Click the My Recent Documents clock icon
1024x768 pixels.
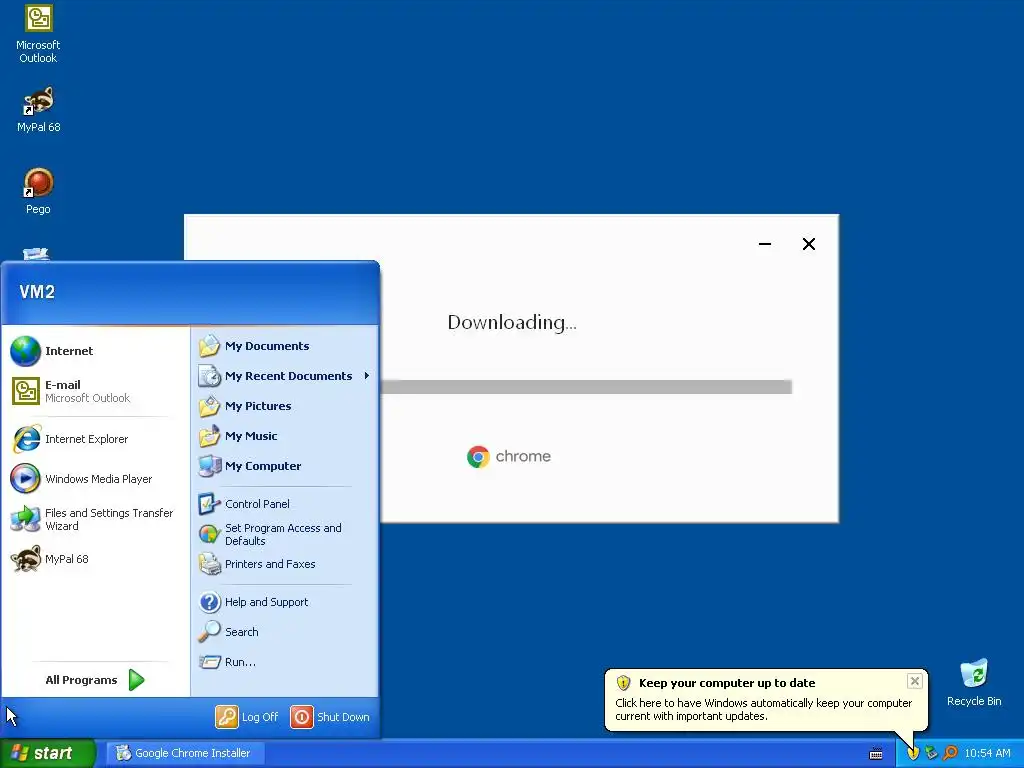[210, 376]
